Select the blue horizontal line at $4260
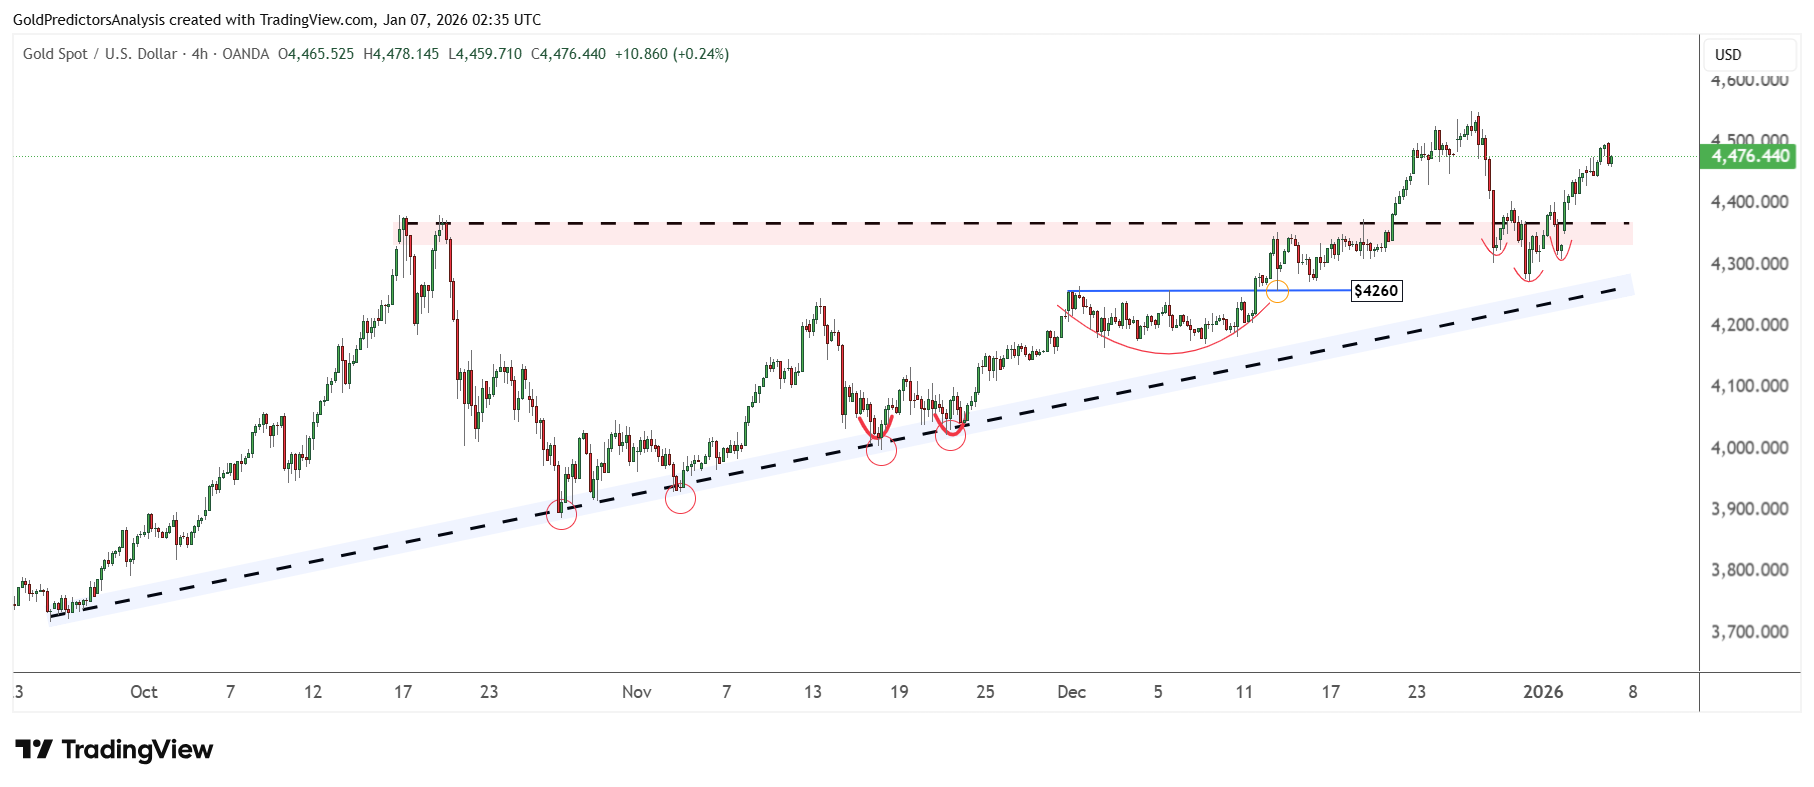The image size is (1814, 787). point(1208,291)
